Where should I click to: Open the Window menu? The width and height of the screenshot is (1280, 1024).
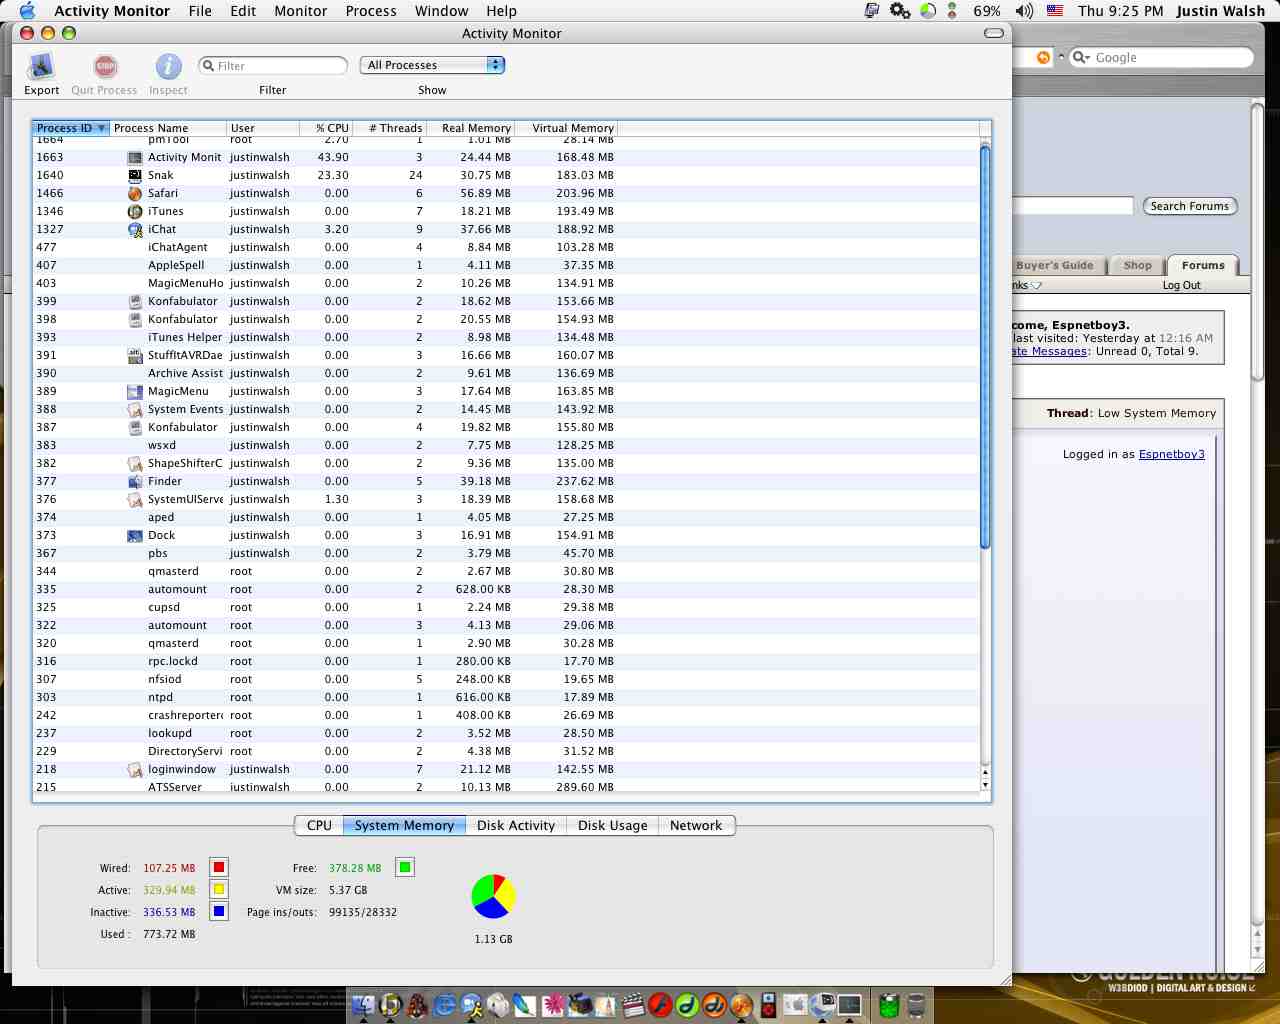point(441,11)
